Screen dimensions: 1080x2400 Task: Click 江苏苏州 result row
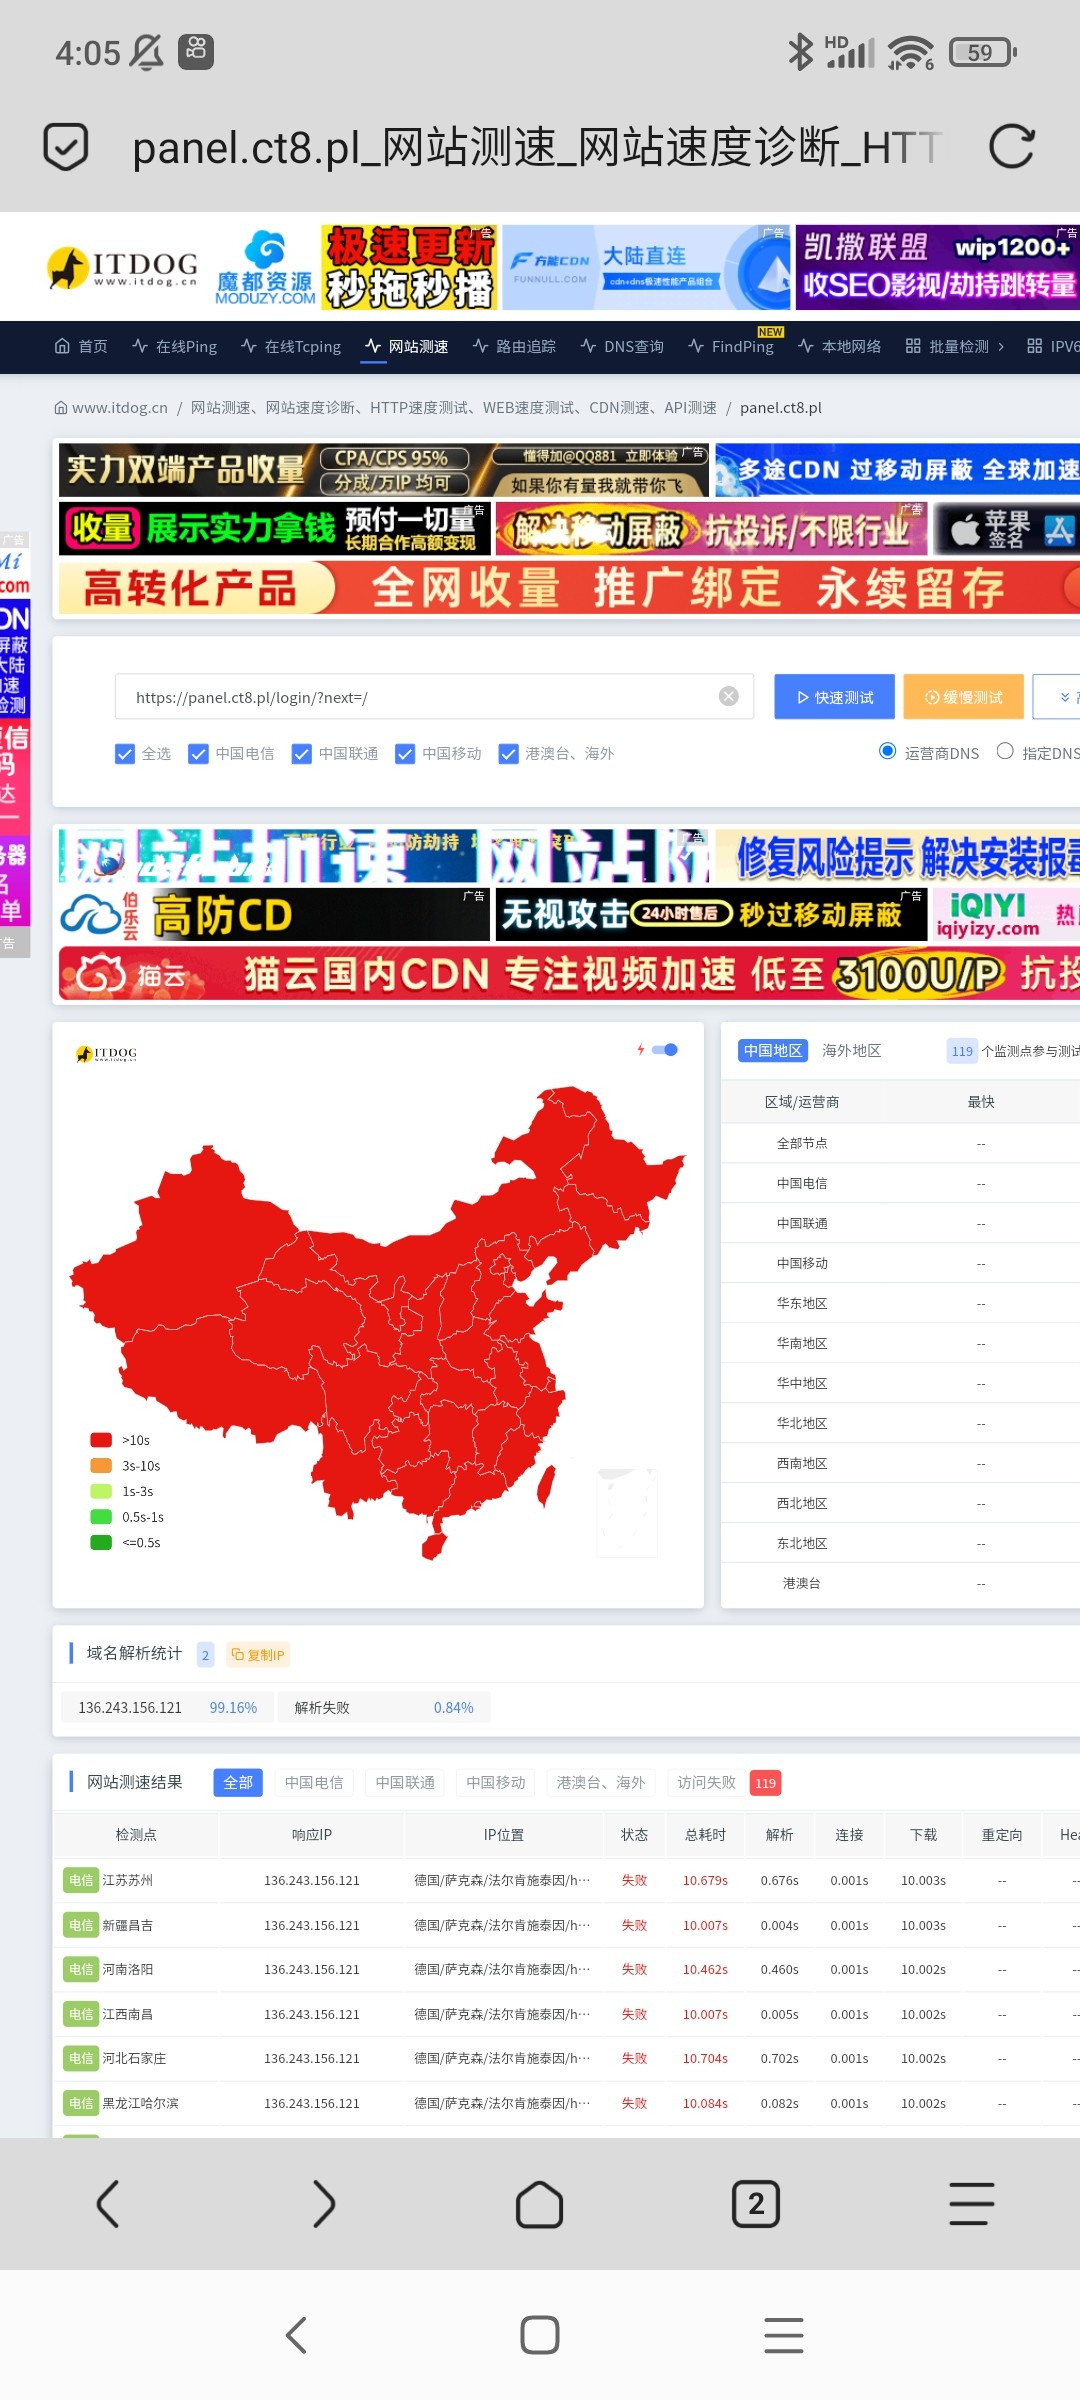566,1880
